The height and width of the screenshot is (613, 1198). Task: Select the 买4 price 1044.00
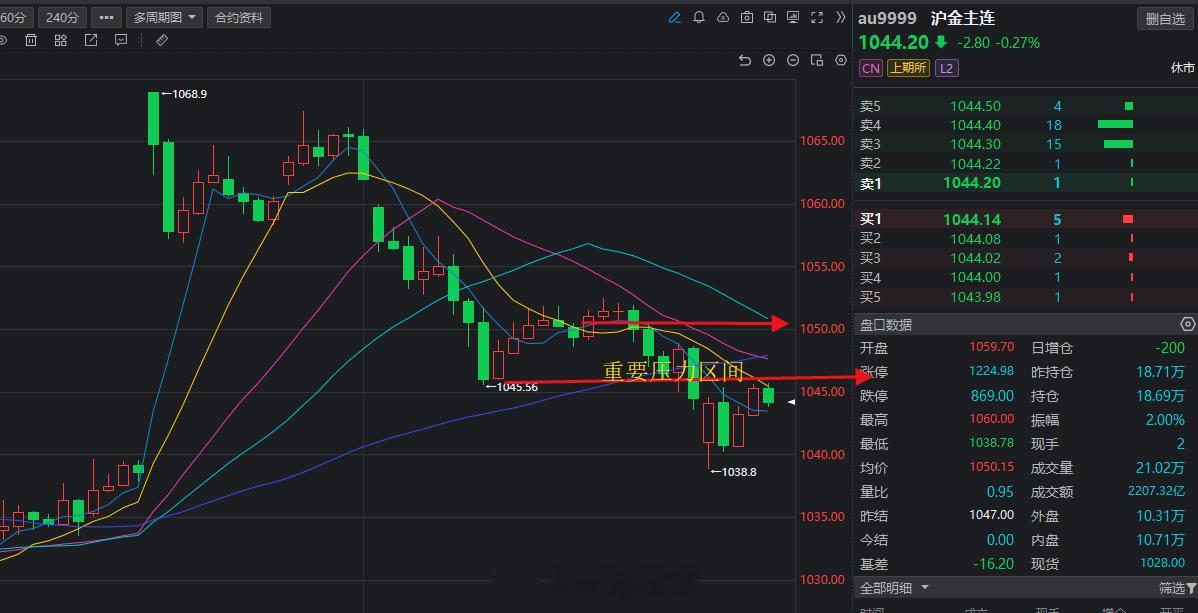975,277
